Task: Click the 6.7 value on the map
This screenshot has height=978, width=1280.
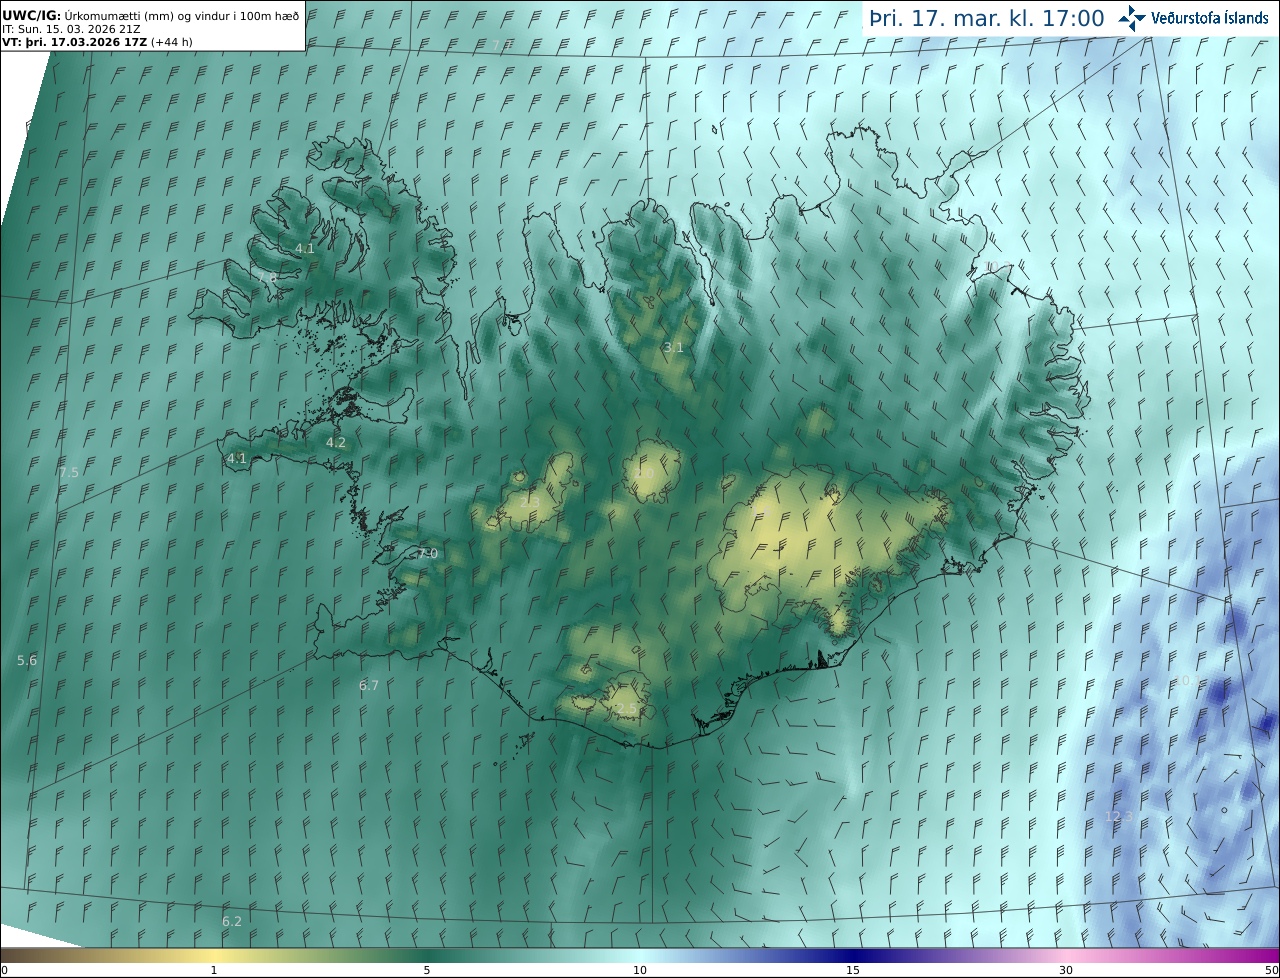Action: pos(369,685)
